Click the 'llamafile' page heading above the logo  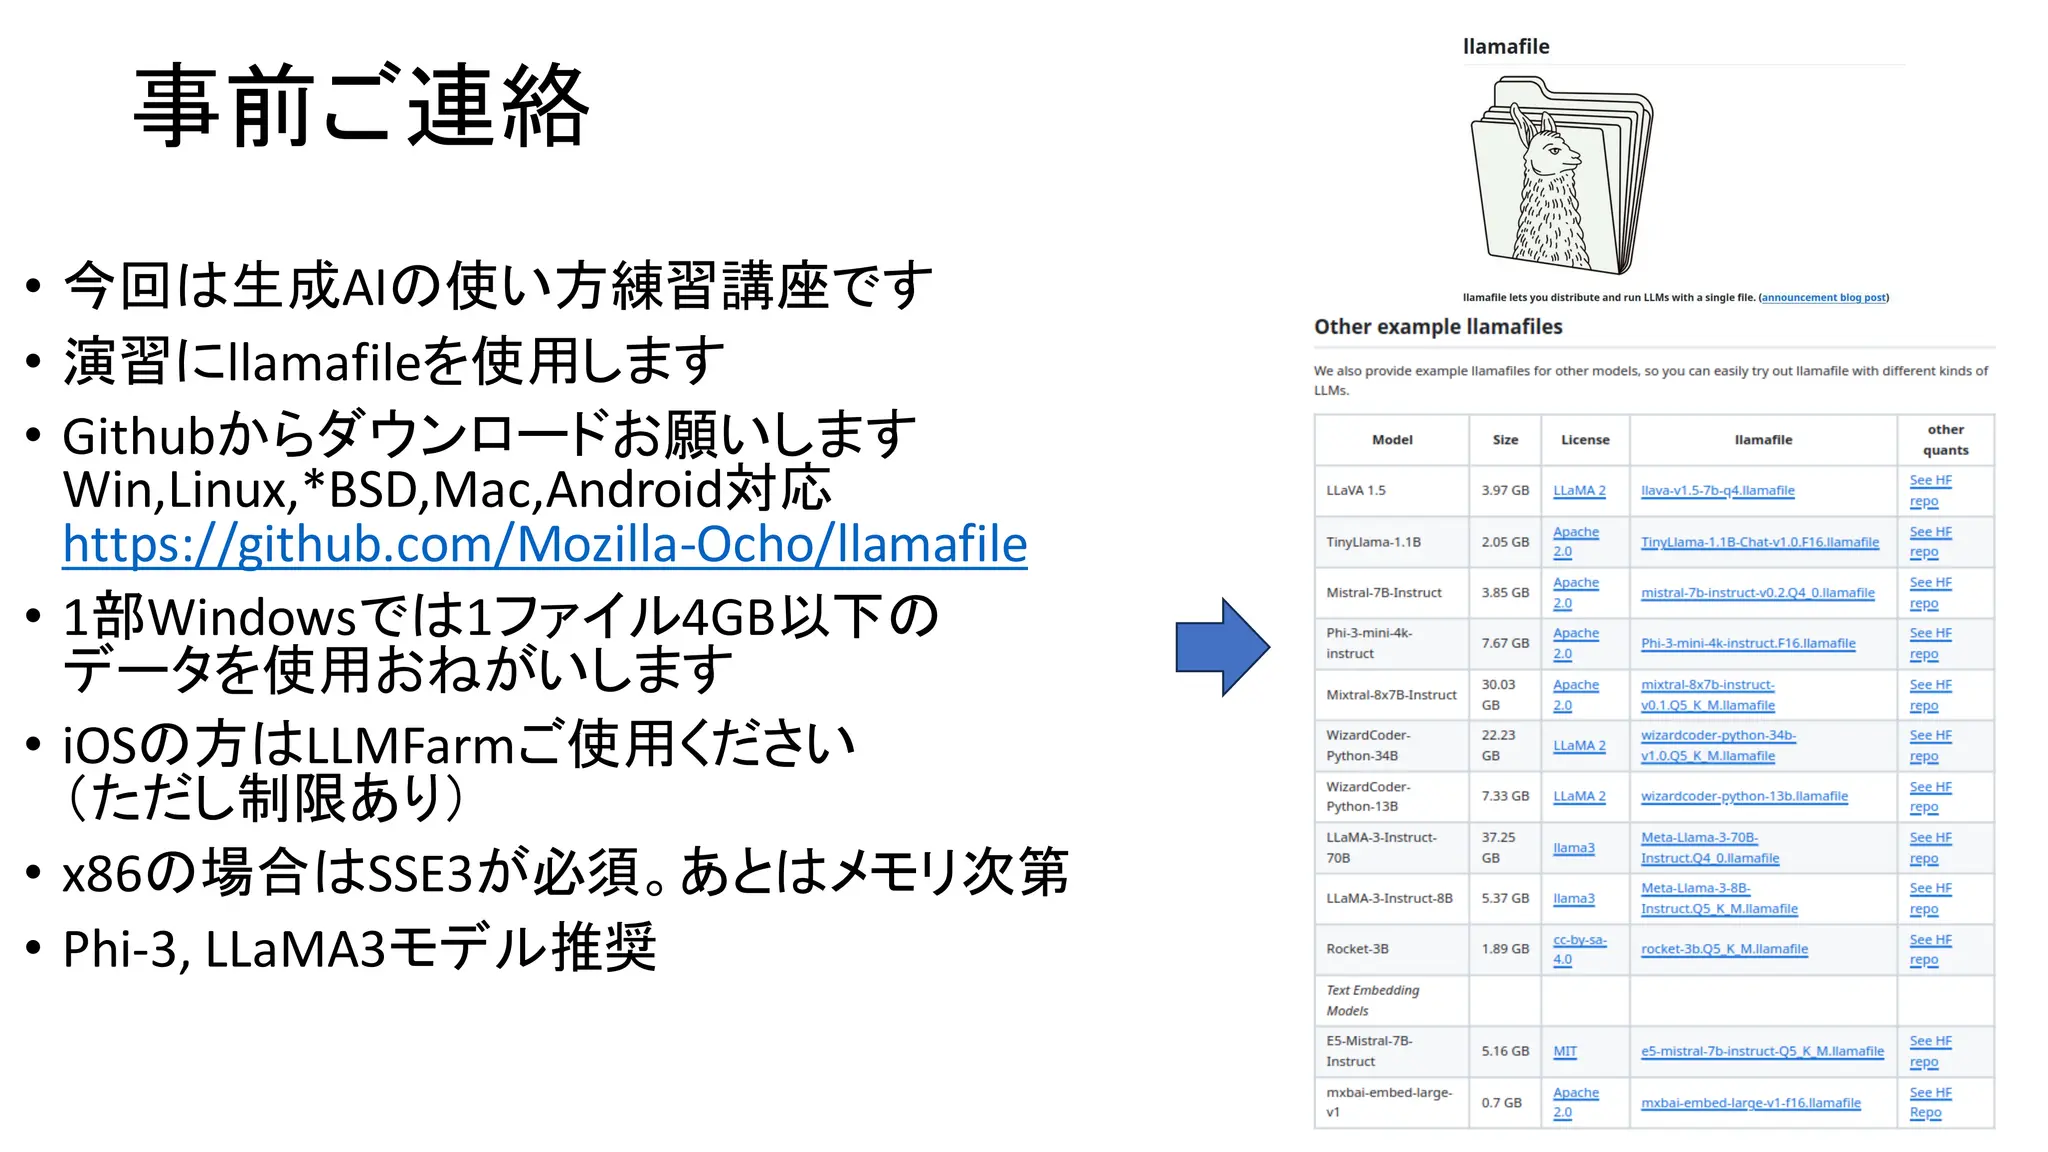[x=1506, y=46]
